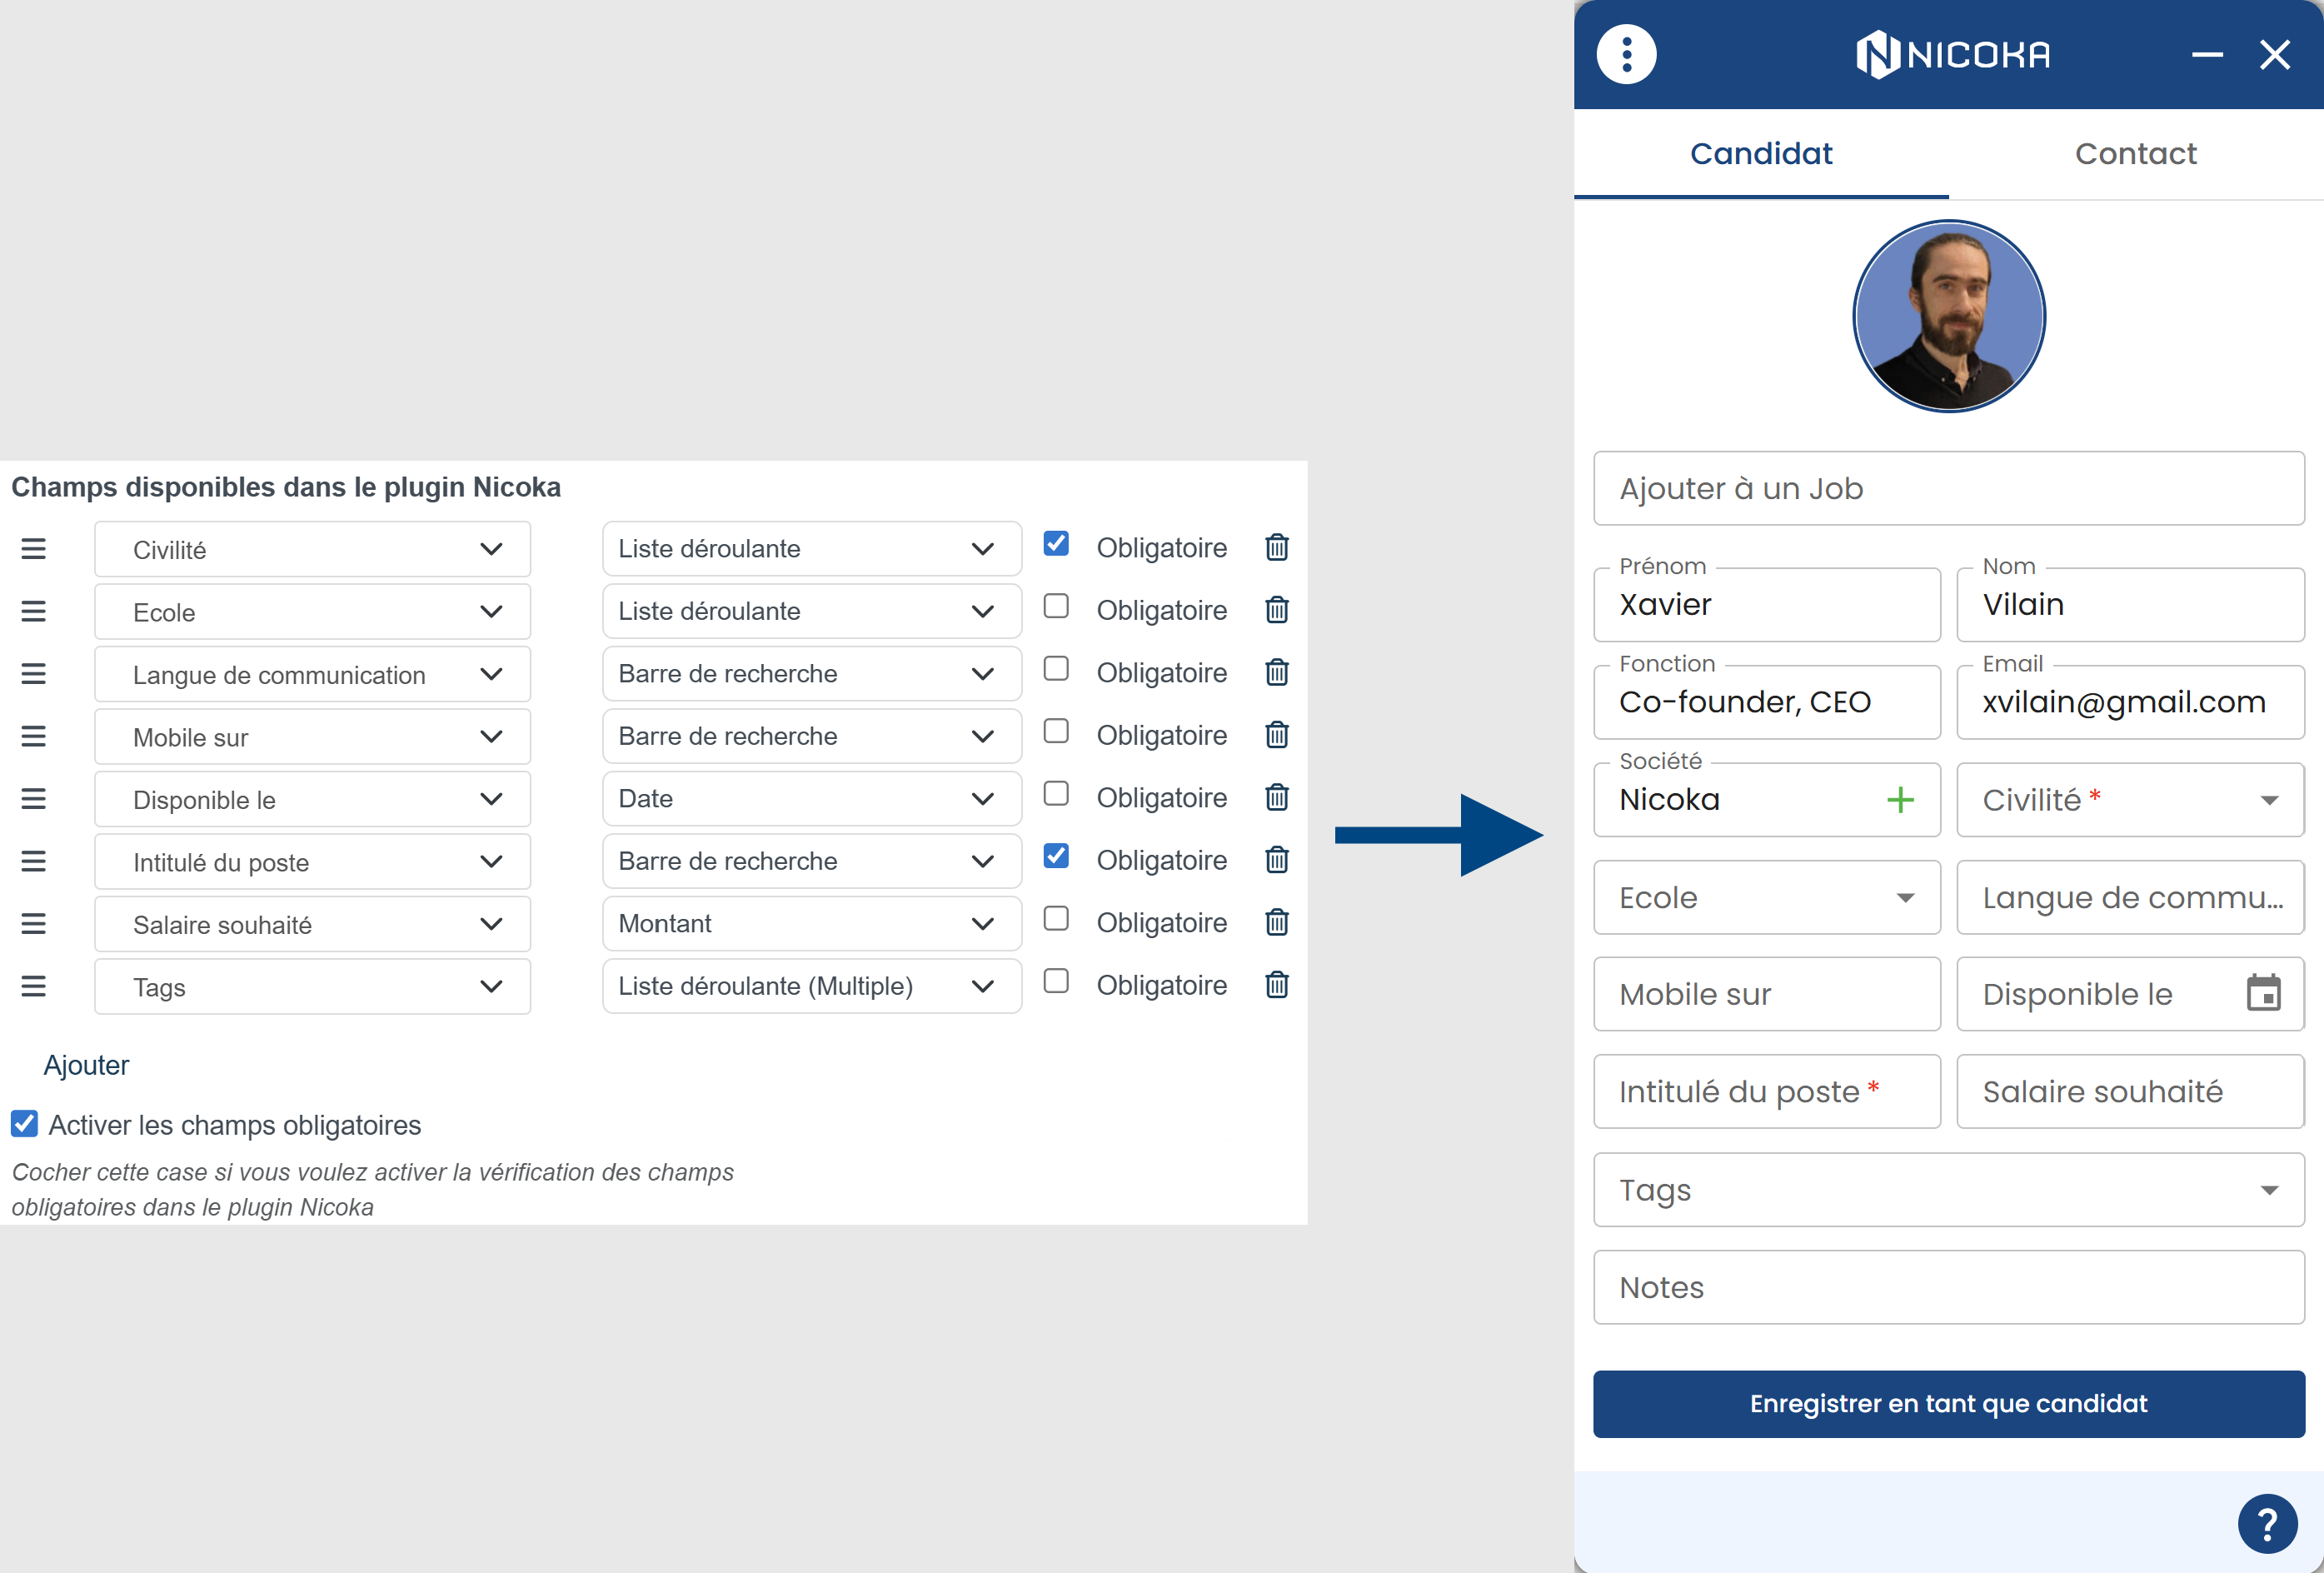This screenshot has width=2324, height=1573.
Task: Click drag handle for Intitulé du poste row
Action: coord(33,861)
